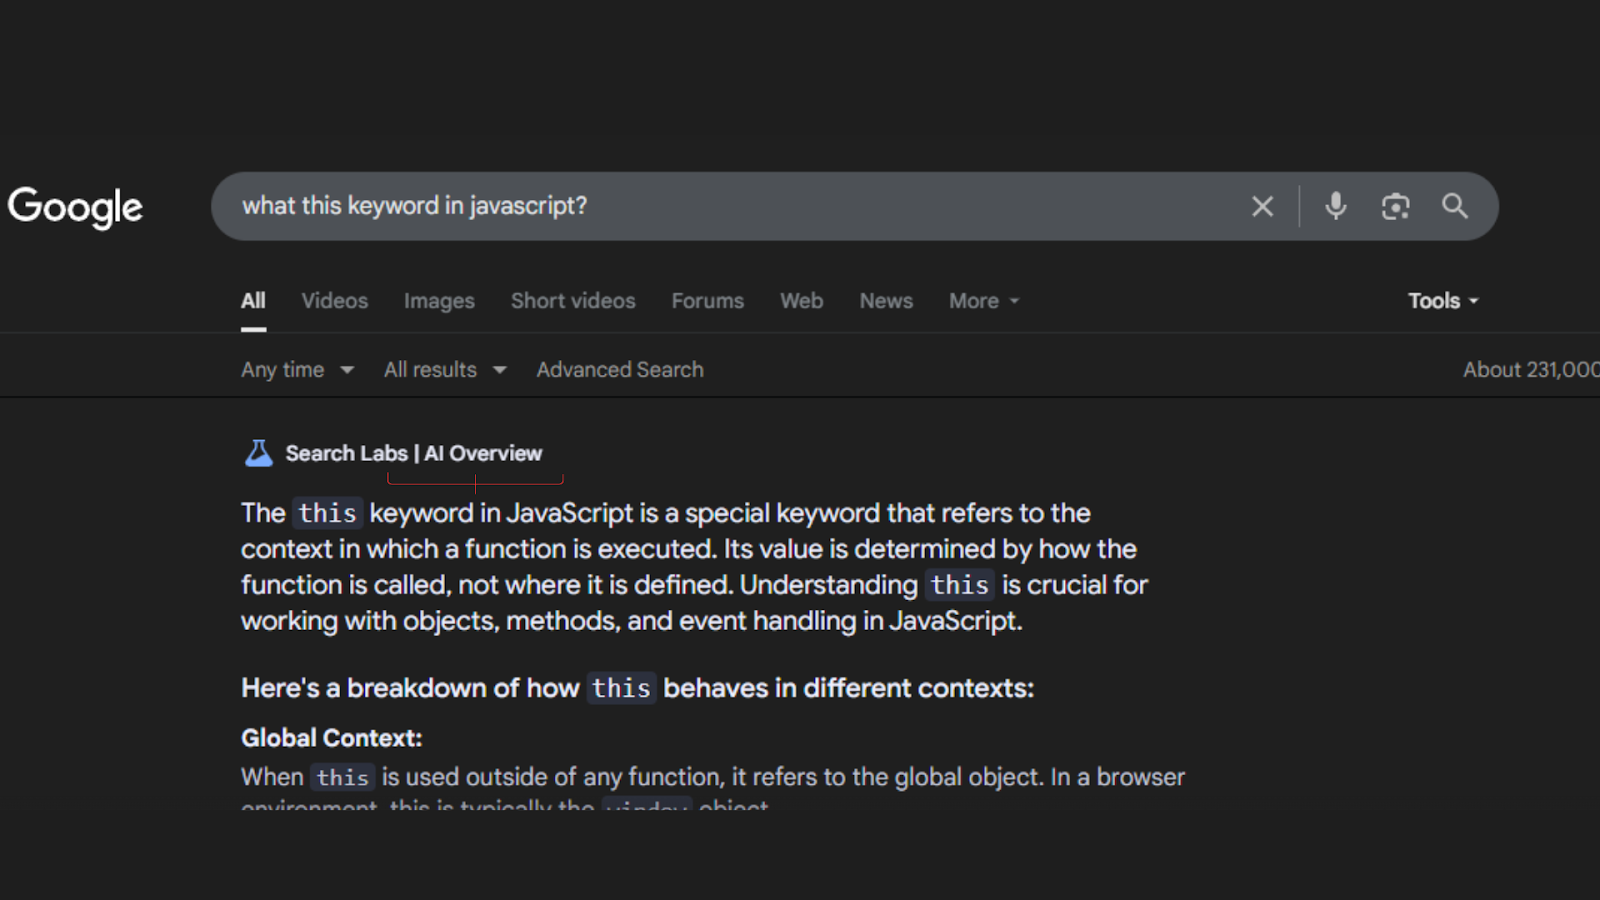Clear the search query with the X icon
Image resolution: width=1600 pixels, height=900 pixels.
click(1263, 206)
